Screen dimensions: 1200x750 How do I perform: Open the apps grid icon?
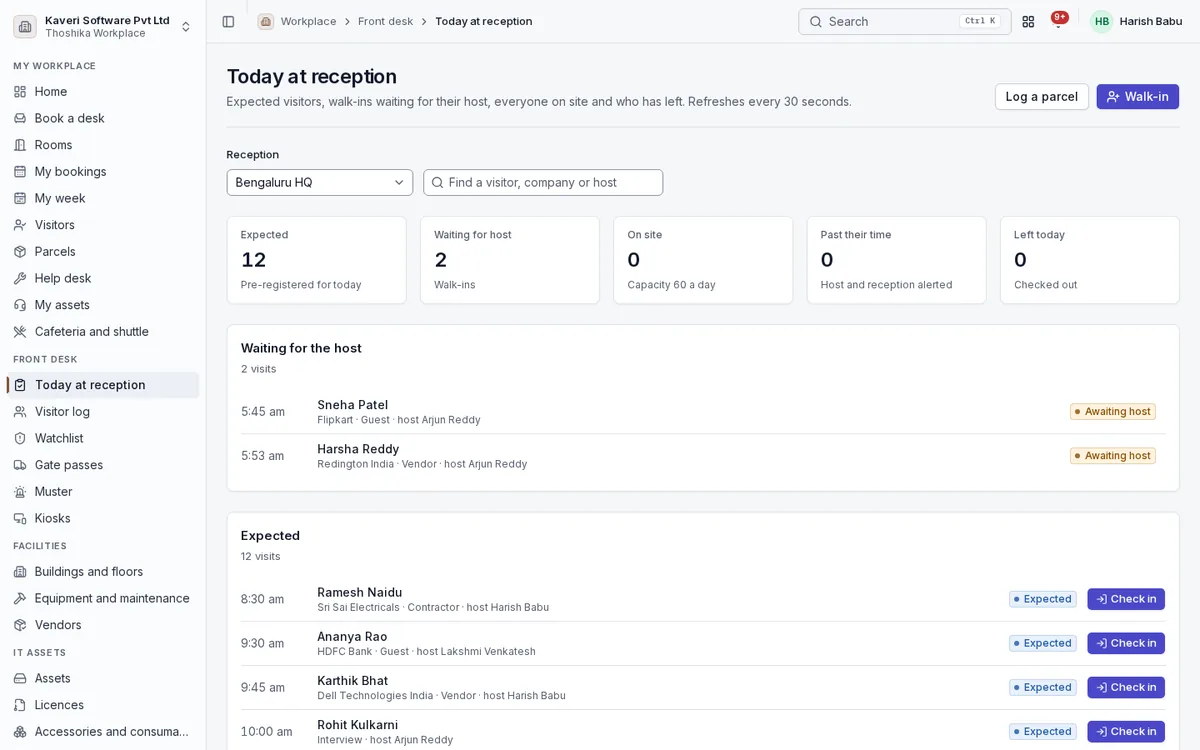pos(1028,21)
